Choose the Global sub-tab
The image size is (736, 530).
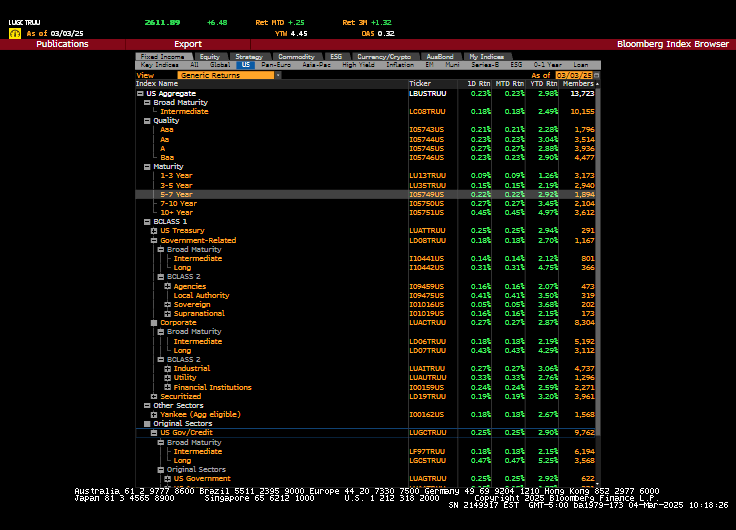[220, 65]
